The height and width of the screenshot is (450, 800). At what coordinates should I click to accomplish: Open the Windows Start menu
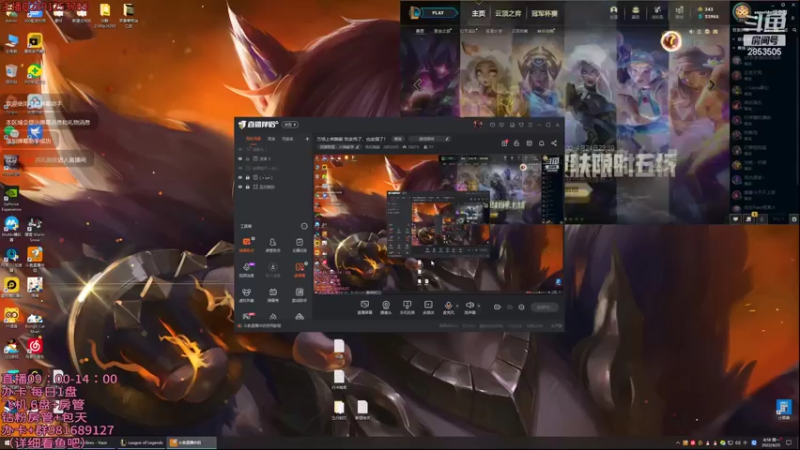pyautogui.click(x=7, y=443)
